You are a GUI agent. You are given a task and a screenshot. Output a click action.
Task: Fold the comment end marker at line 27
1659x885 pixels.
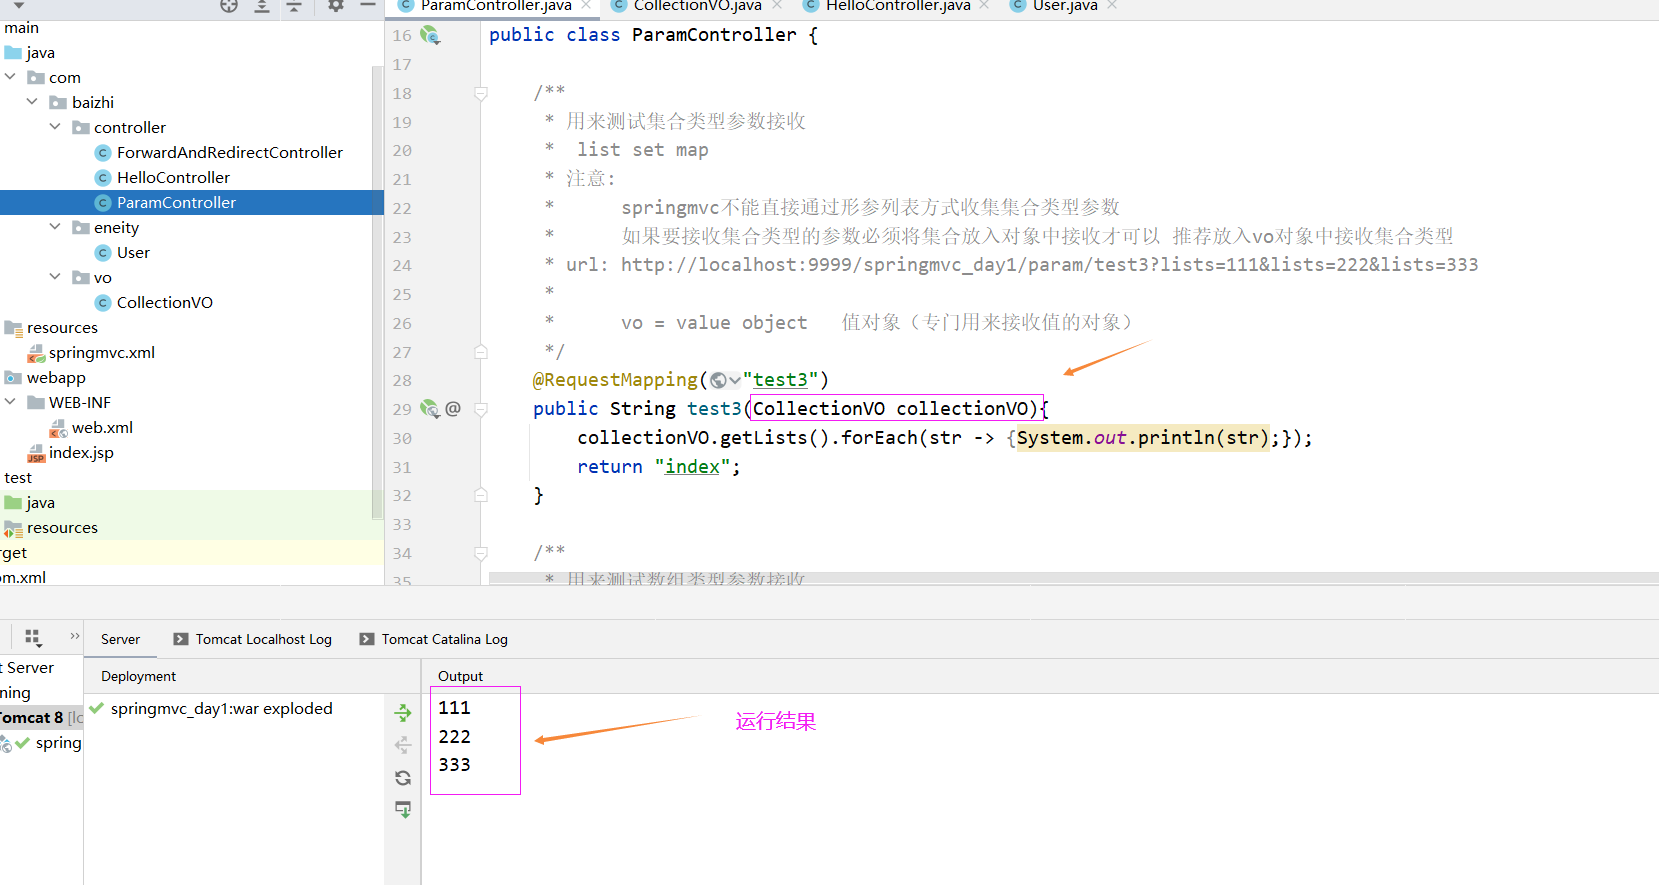(481, 352)
